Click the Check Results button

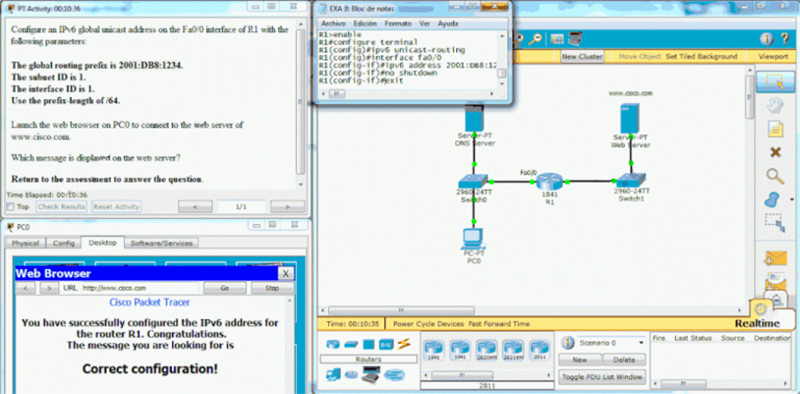coord(61,207)
